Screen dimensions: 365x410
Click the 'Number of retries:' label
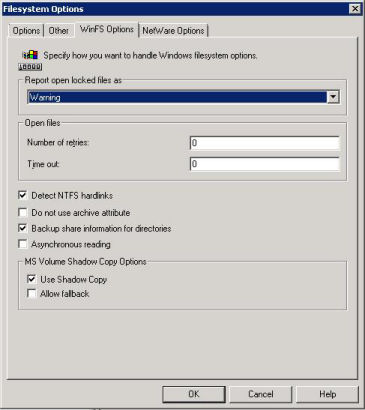[58, 143]
